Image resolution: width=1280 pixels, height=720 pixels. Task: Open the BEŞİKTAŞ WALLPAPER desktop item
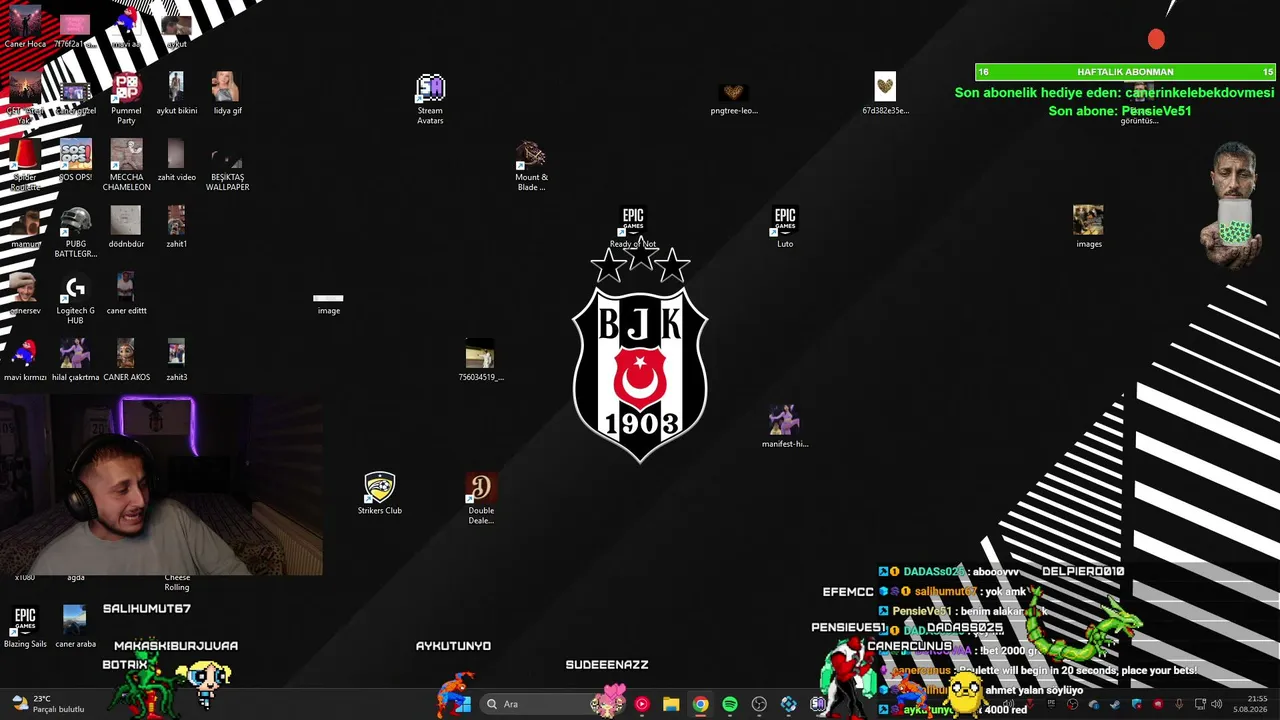pos(227,166)
